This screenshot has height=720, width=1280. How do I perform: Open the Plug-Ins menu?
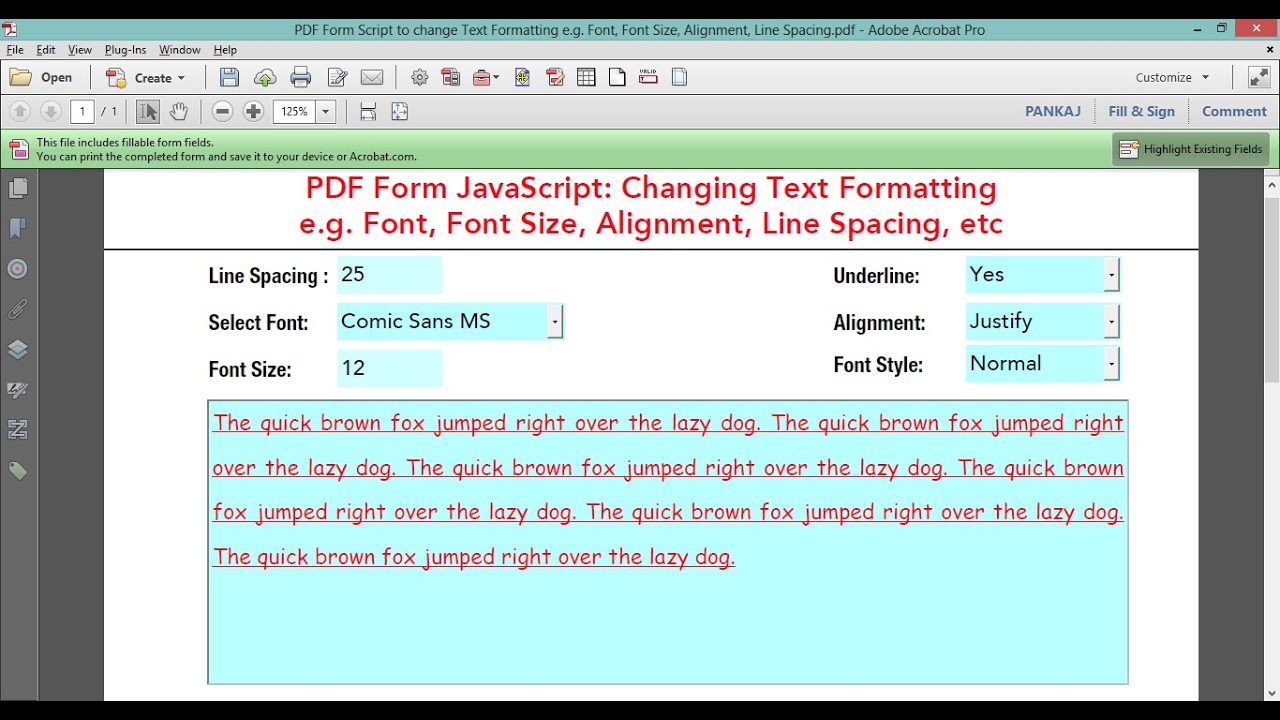(x=125, y=50)
